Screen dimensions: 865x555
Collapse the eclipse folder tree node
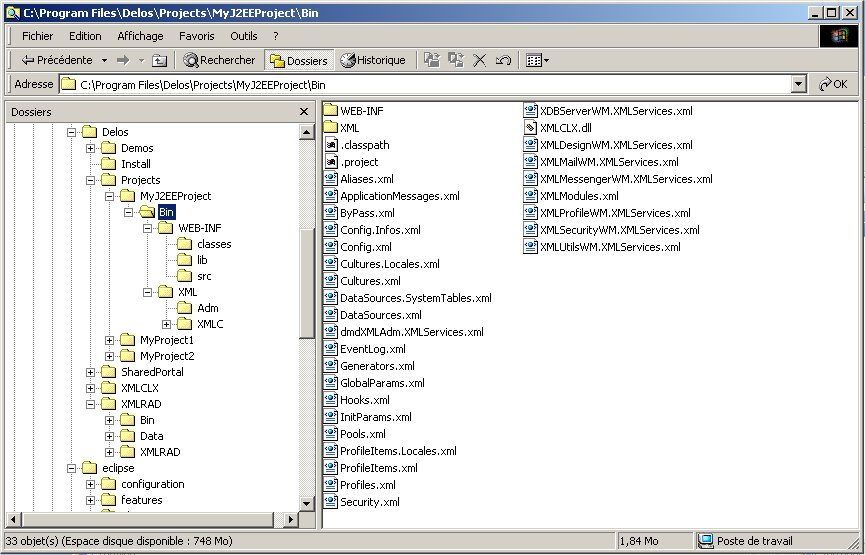click(71, 468)
